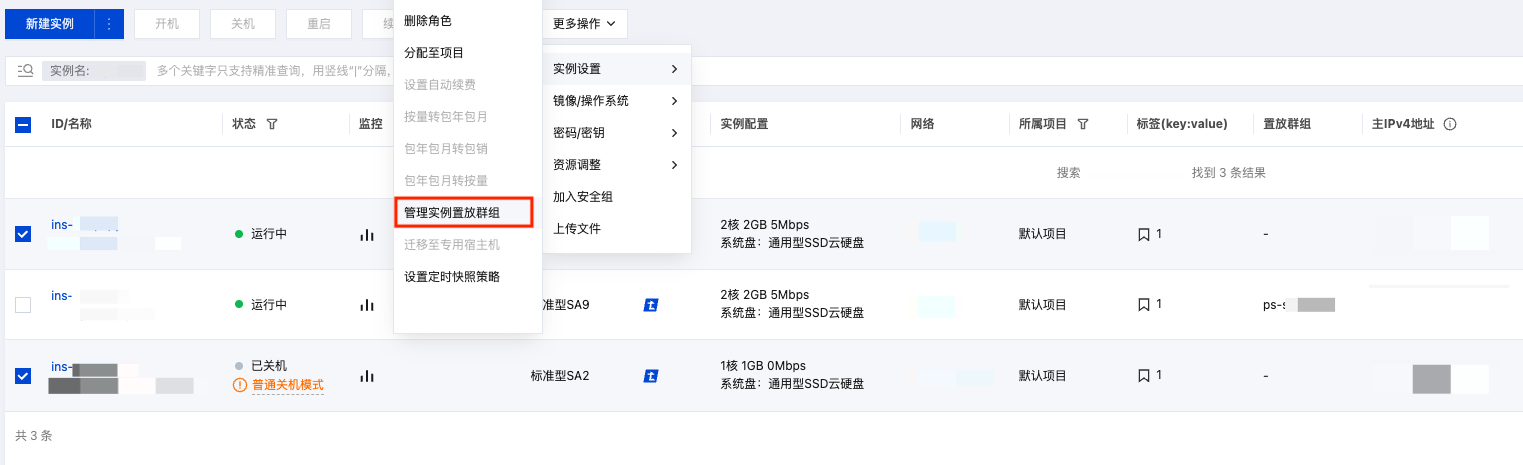Click the filter icon beside 所属项目 column

pyautogui.click(x=1083, y=124)
